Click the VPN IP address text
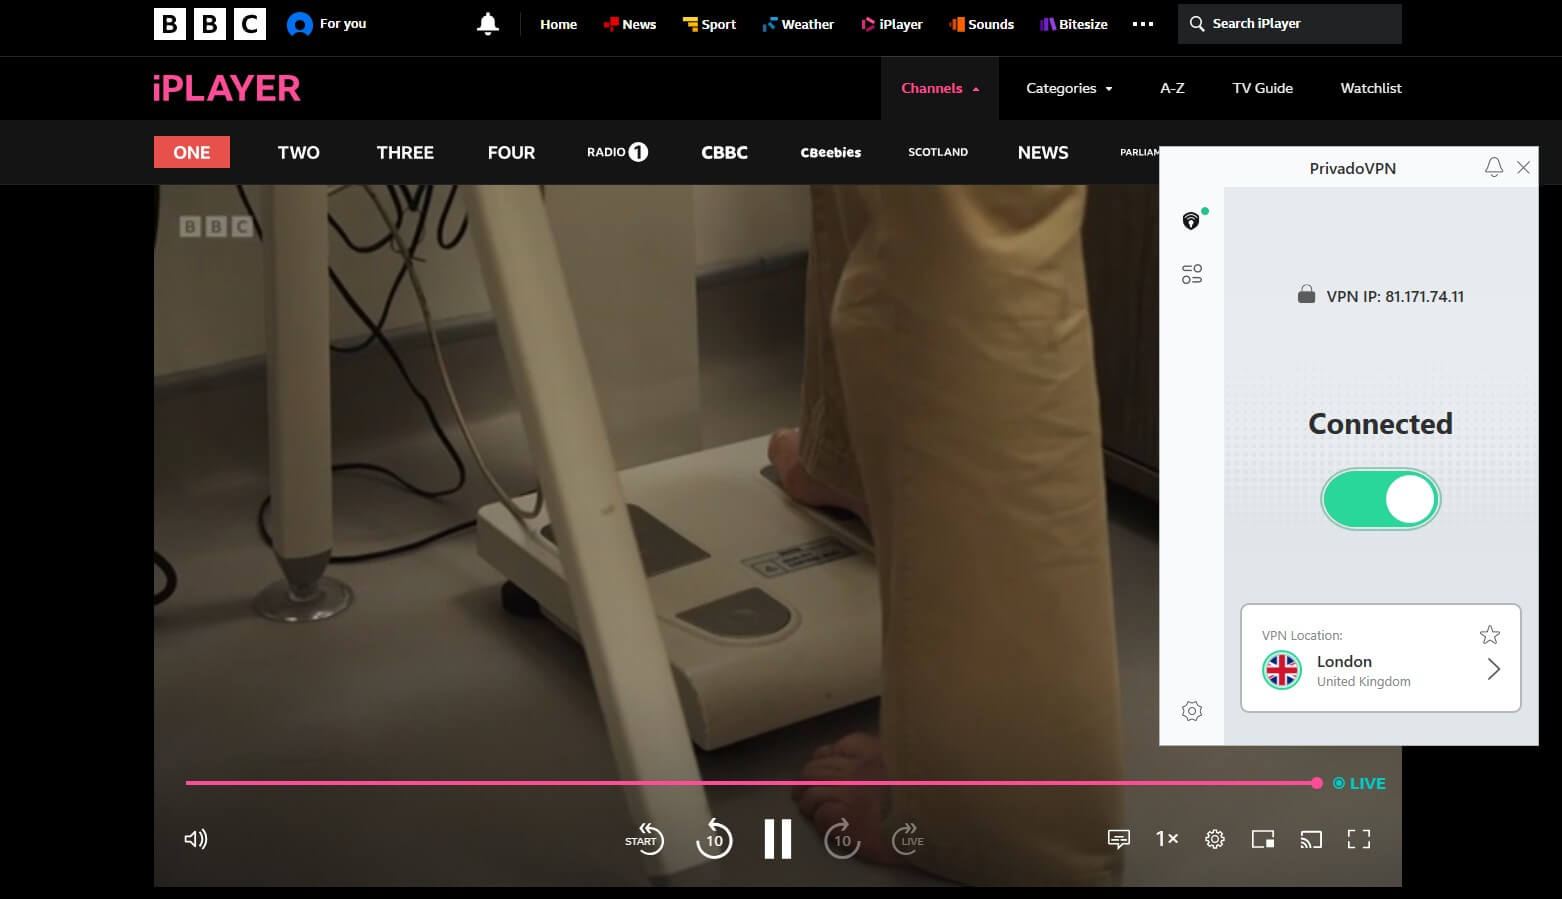This screenshot has height=899, width=1562. [x=1395, y=296]
